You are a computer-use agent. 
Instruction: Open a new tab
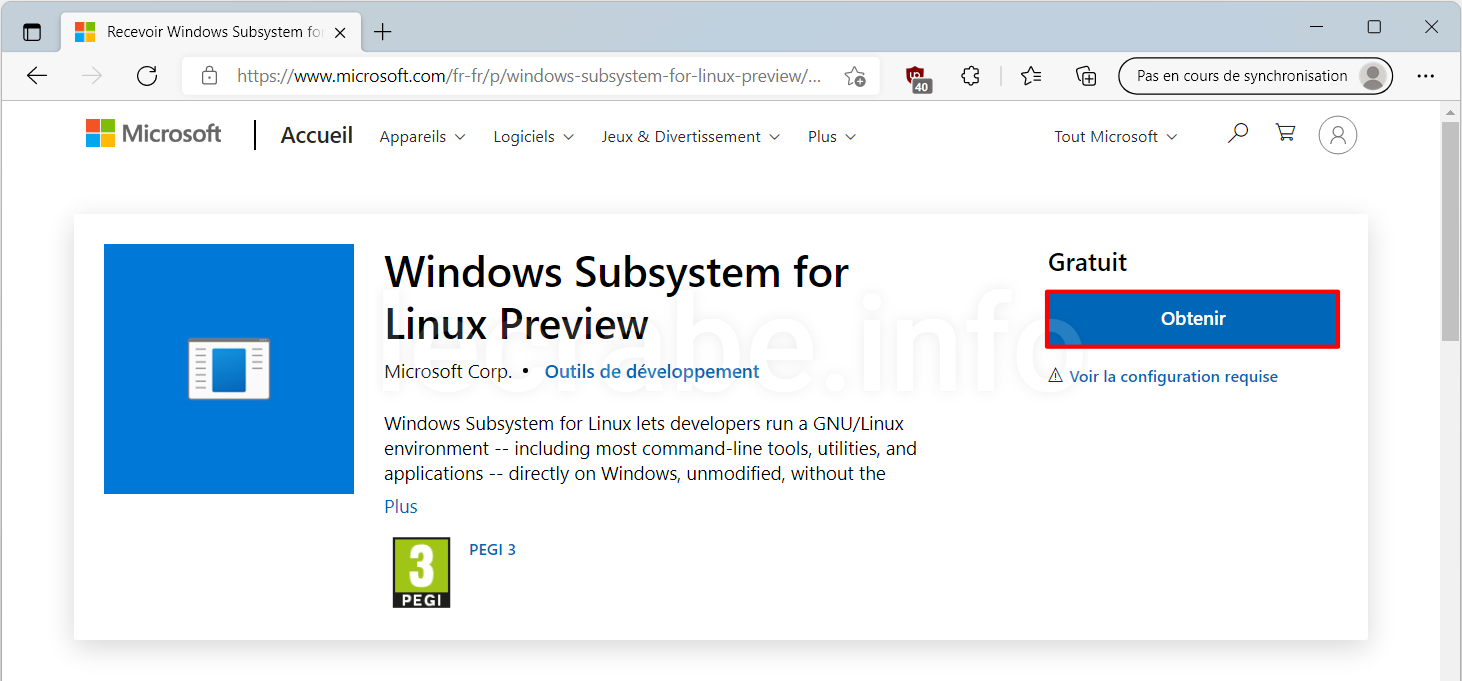[x=382, y=32]
